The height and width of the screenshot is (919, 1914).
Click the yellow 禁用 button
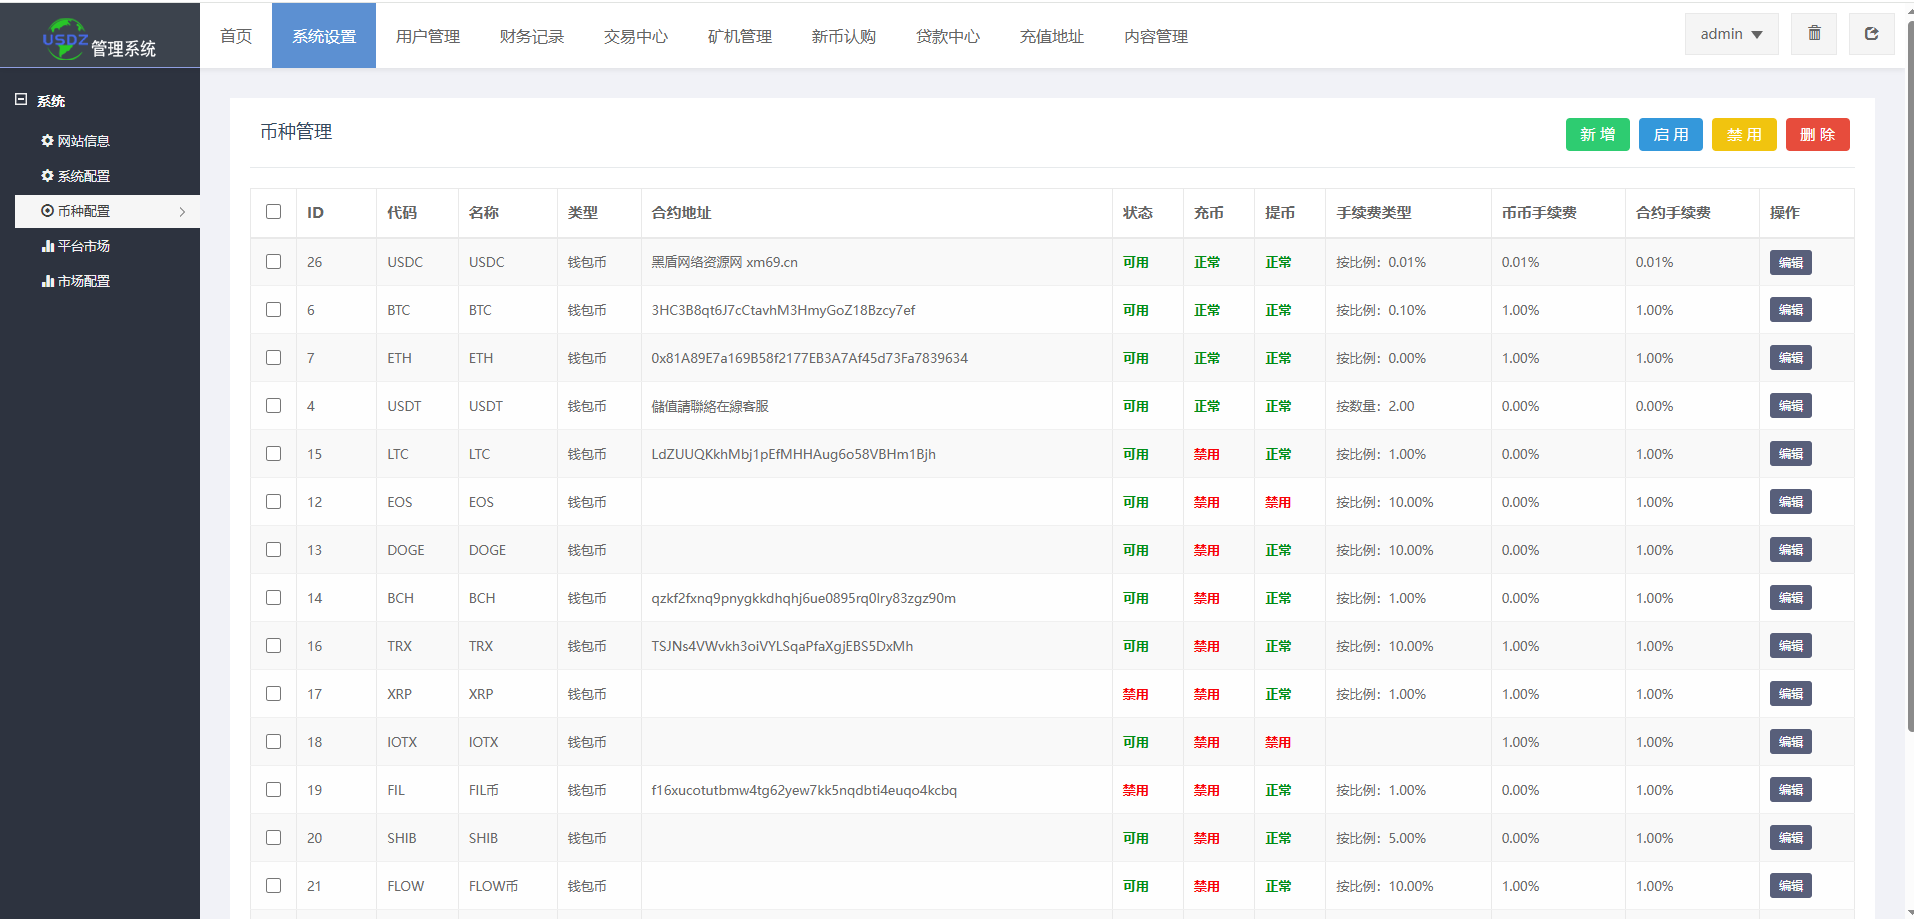coord(1743,135)
